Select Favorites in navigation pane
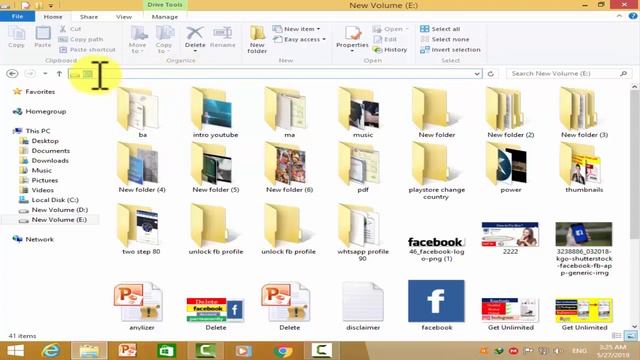 coord(34,92)
